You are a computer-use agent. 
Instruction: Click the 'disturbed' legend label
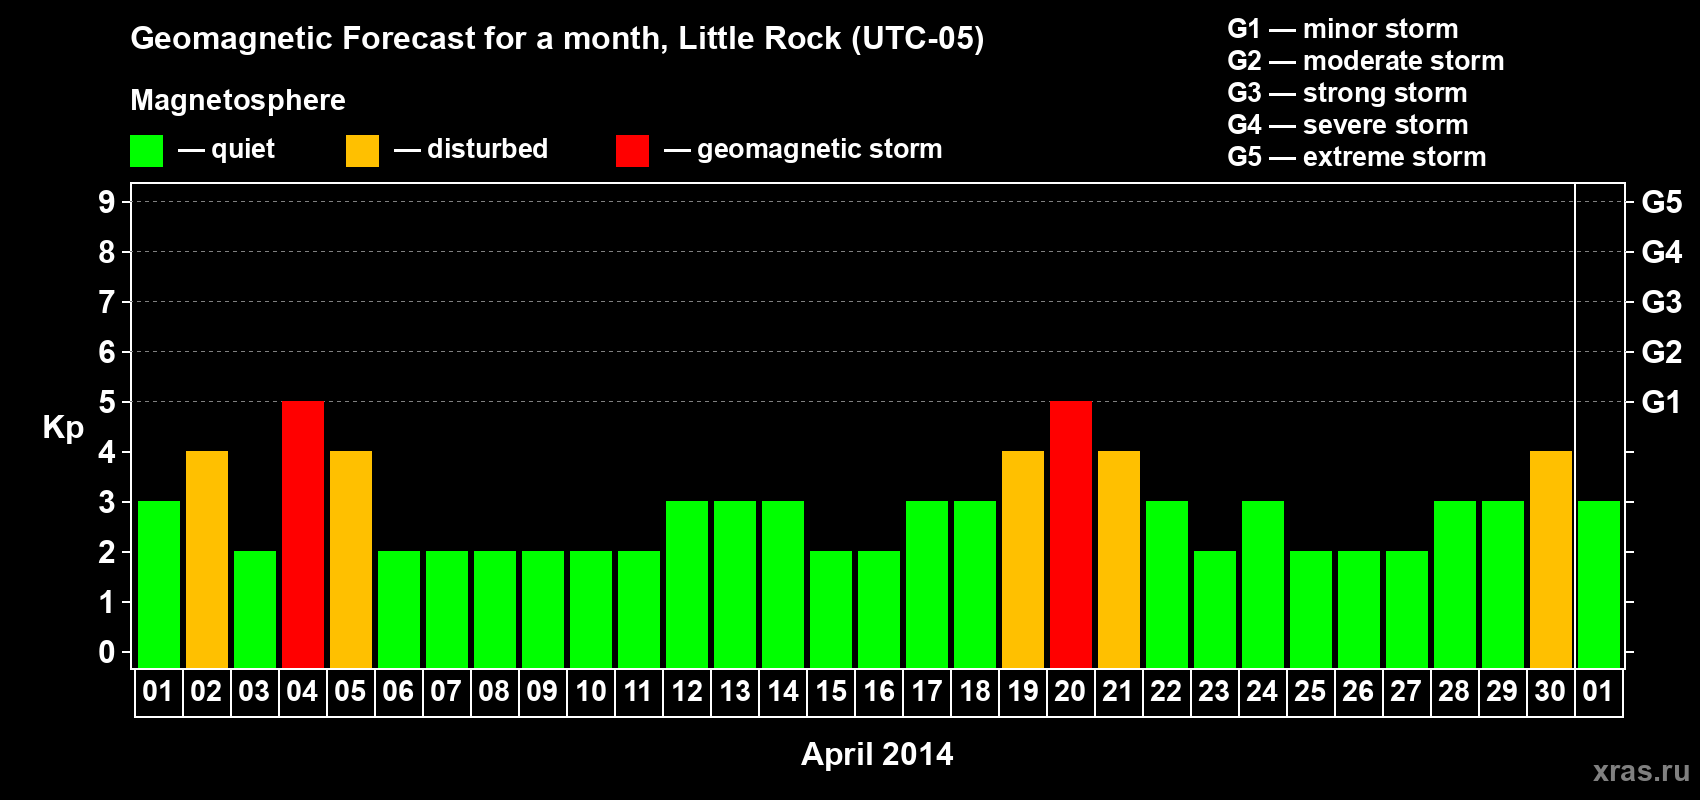(x=488, y=149)
